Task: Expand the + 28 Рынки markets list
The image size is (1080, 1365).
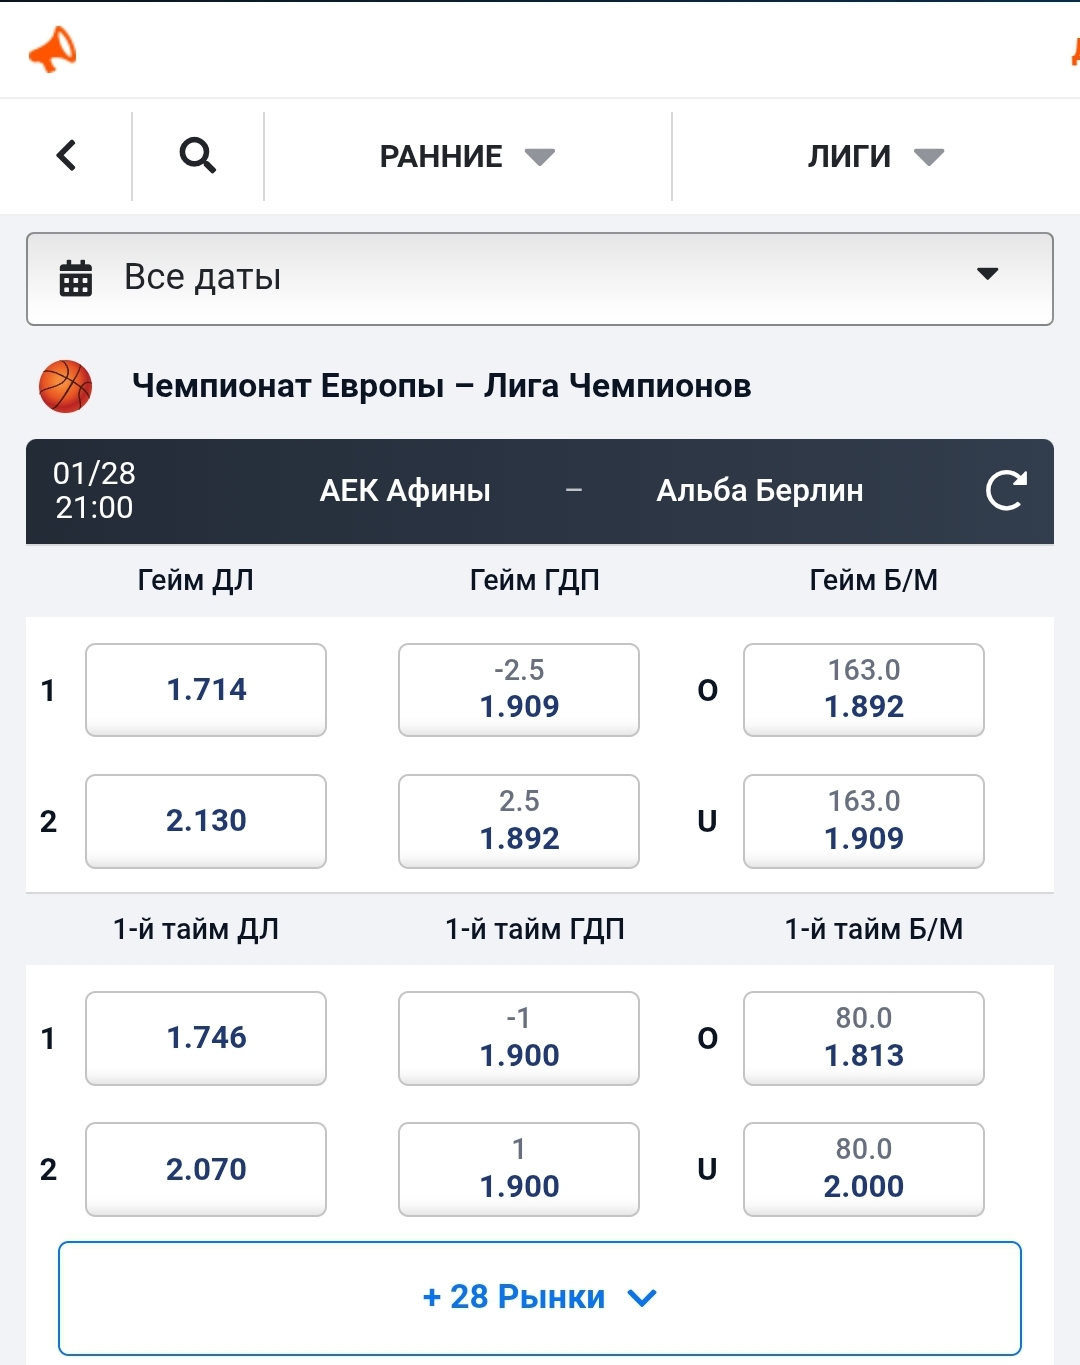Action: point(540,1297)
